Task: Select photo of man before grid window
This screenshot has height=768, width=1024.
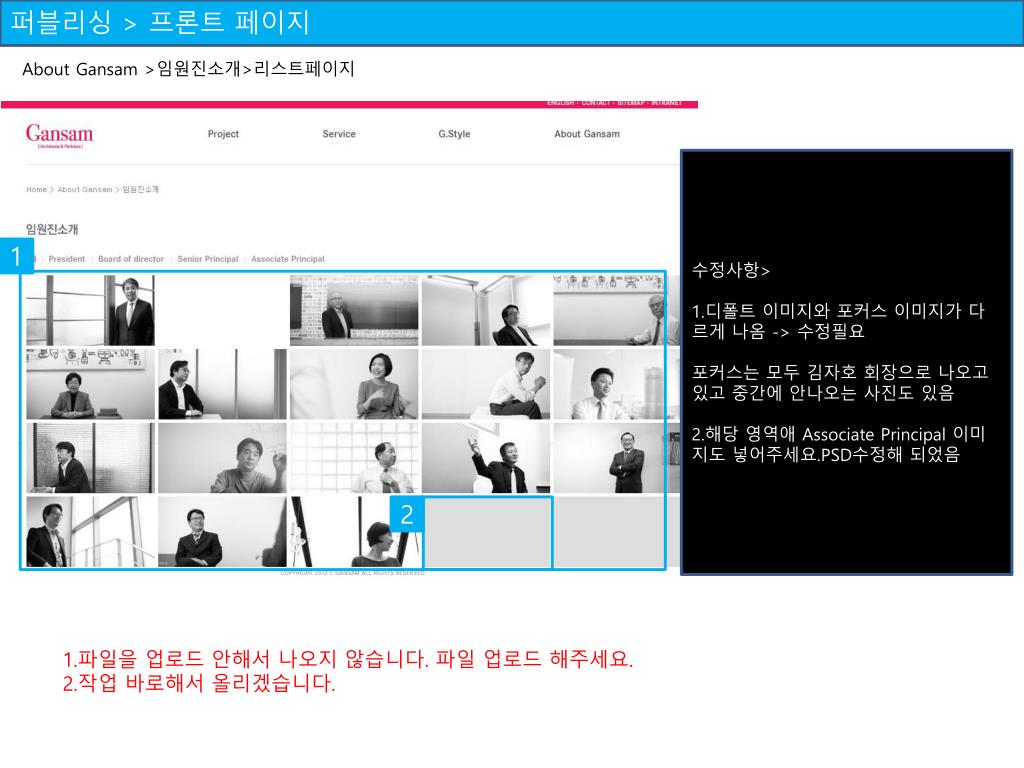Action: (354, 458)
